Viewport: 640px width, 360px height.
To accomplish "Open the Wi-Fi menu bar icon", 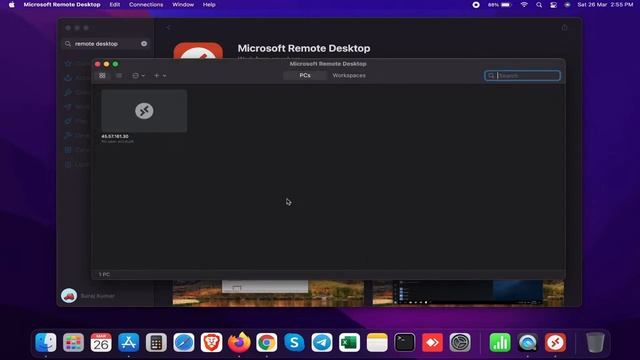I will point(524,5).
